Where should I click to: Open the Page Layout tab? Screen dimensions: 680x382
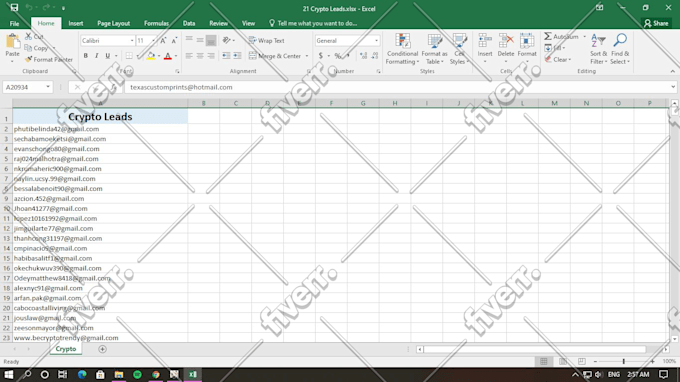click(113, 23)
